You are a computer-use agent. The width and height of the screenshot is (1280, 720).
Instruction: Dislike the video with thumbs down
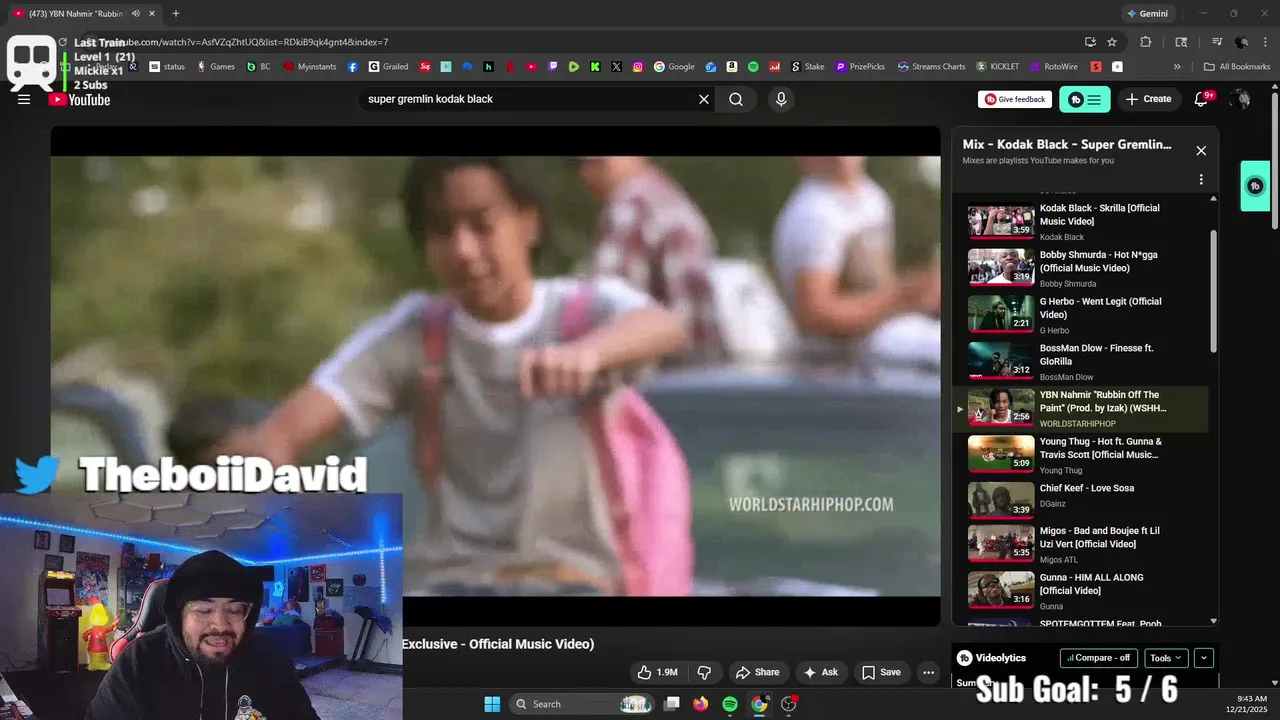704,672
